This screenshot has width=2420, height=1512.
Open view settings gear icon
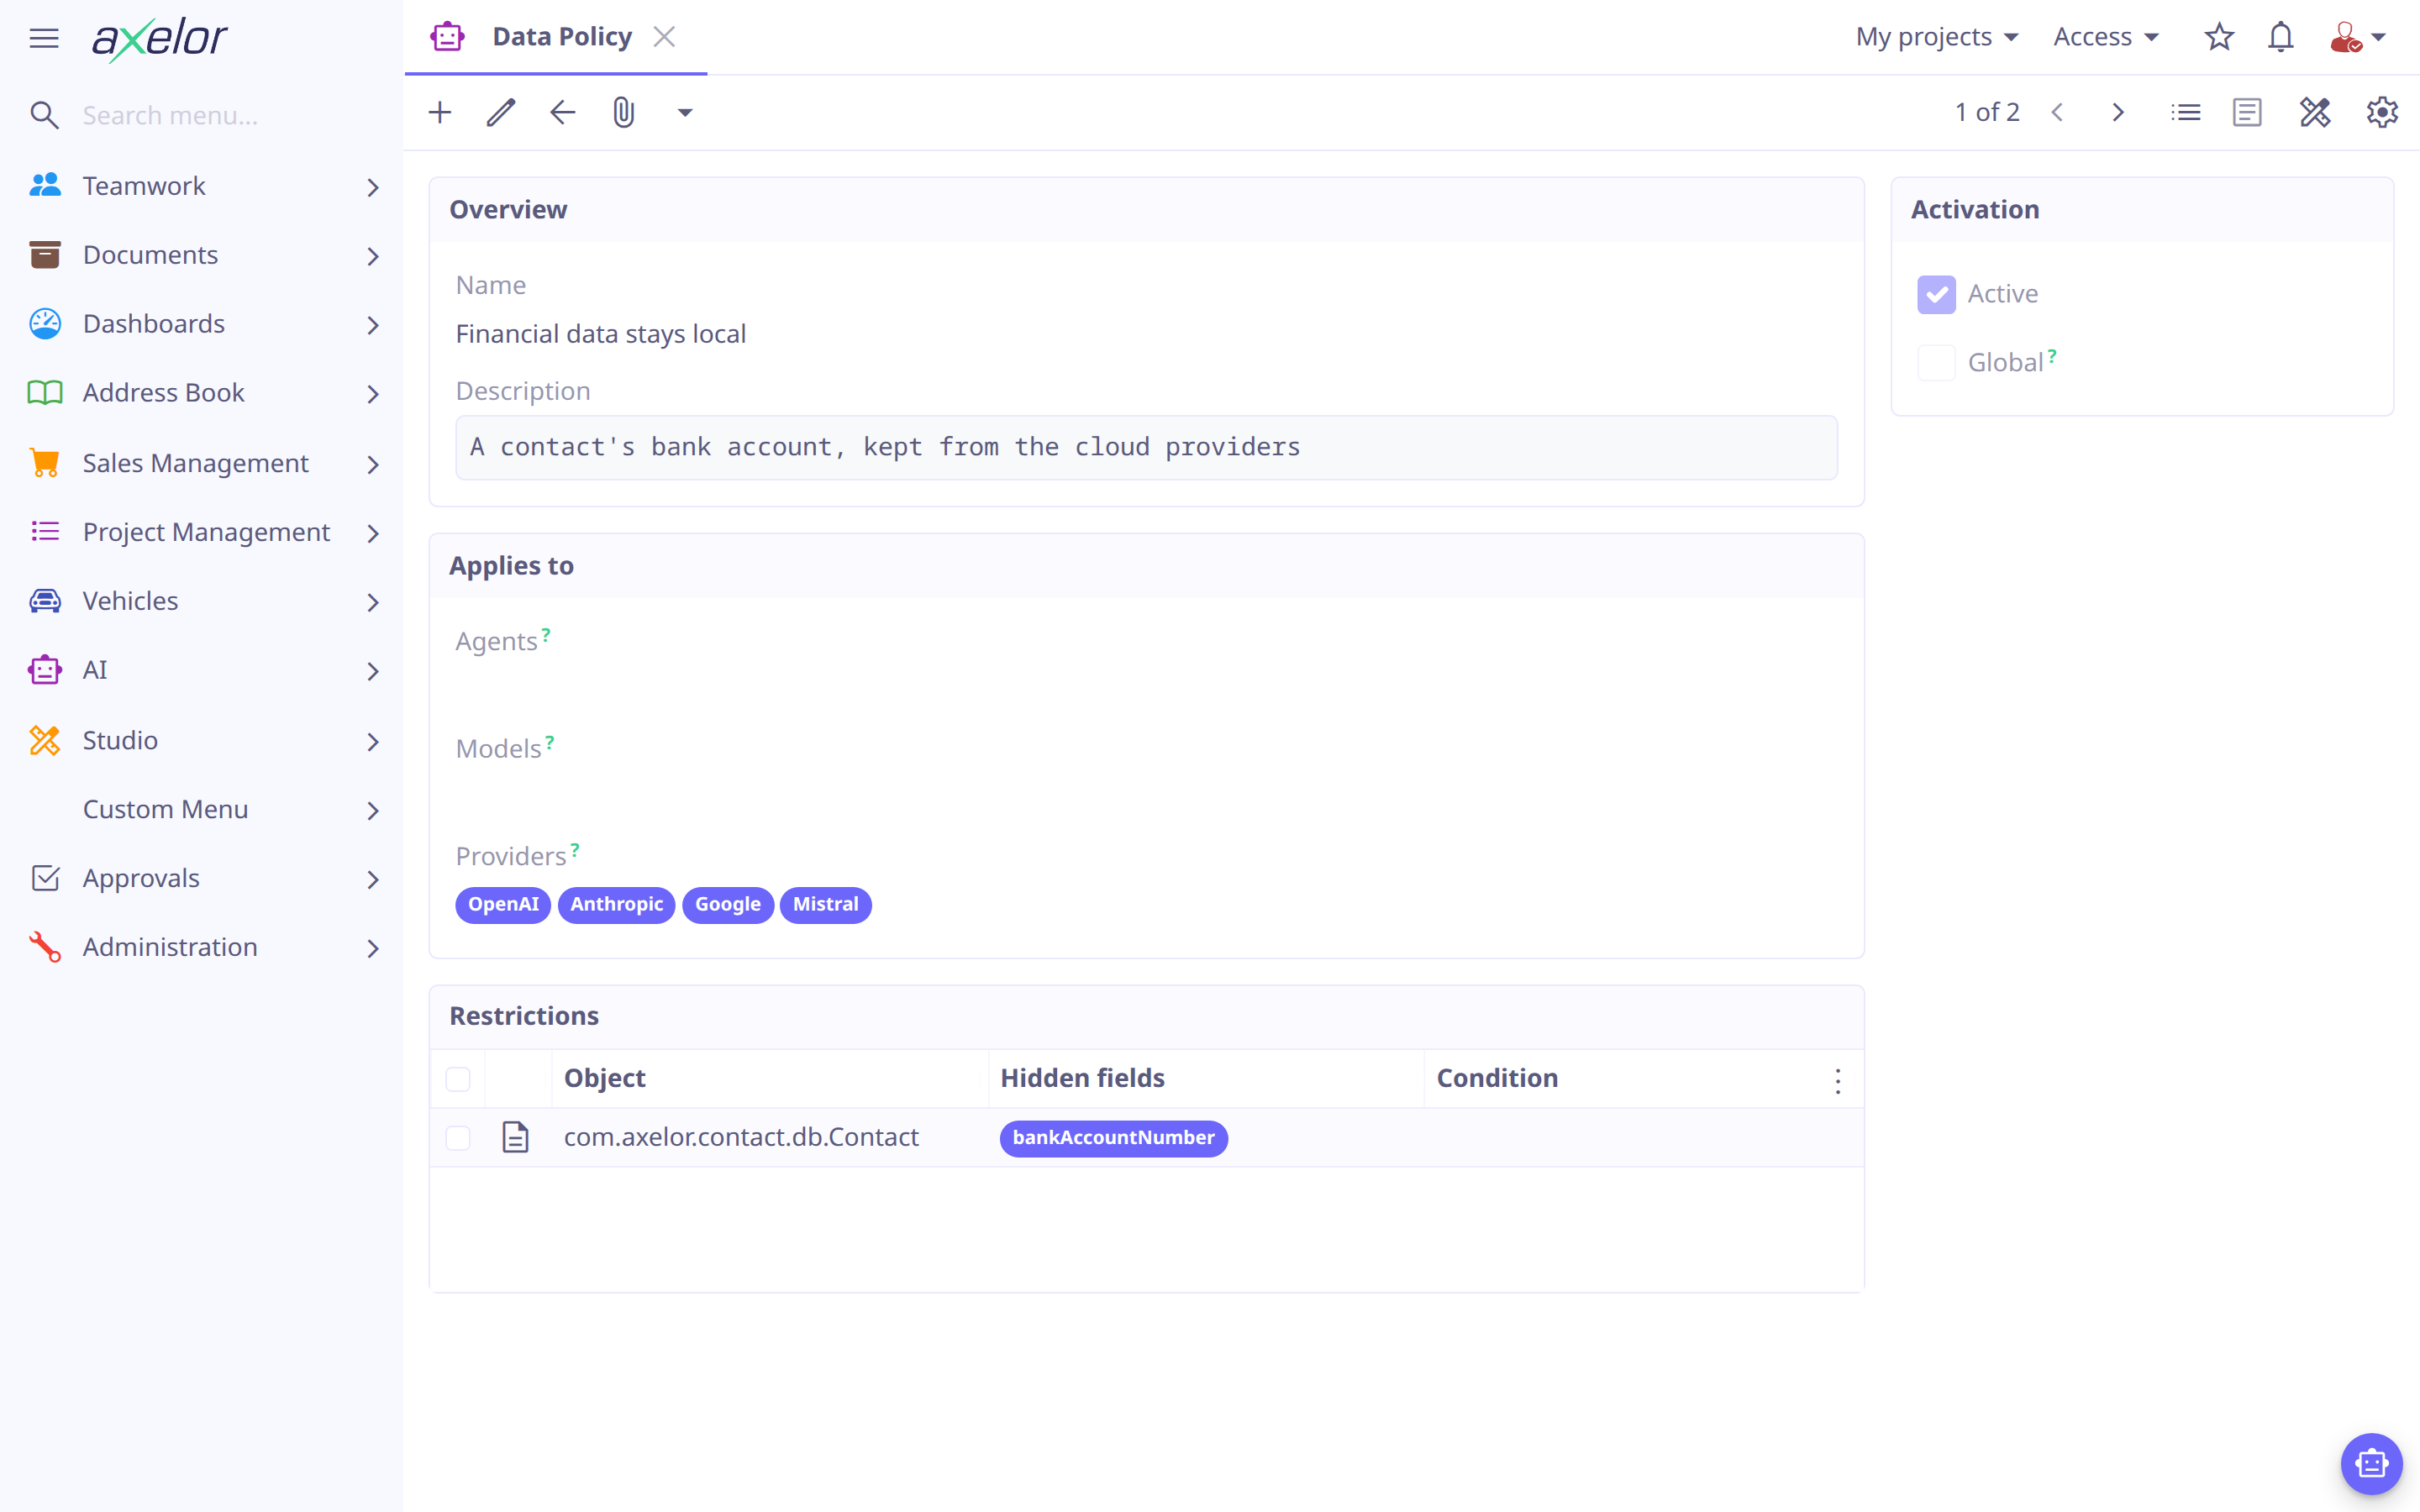(x=2382, y=112)
